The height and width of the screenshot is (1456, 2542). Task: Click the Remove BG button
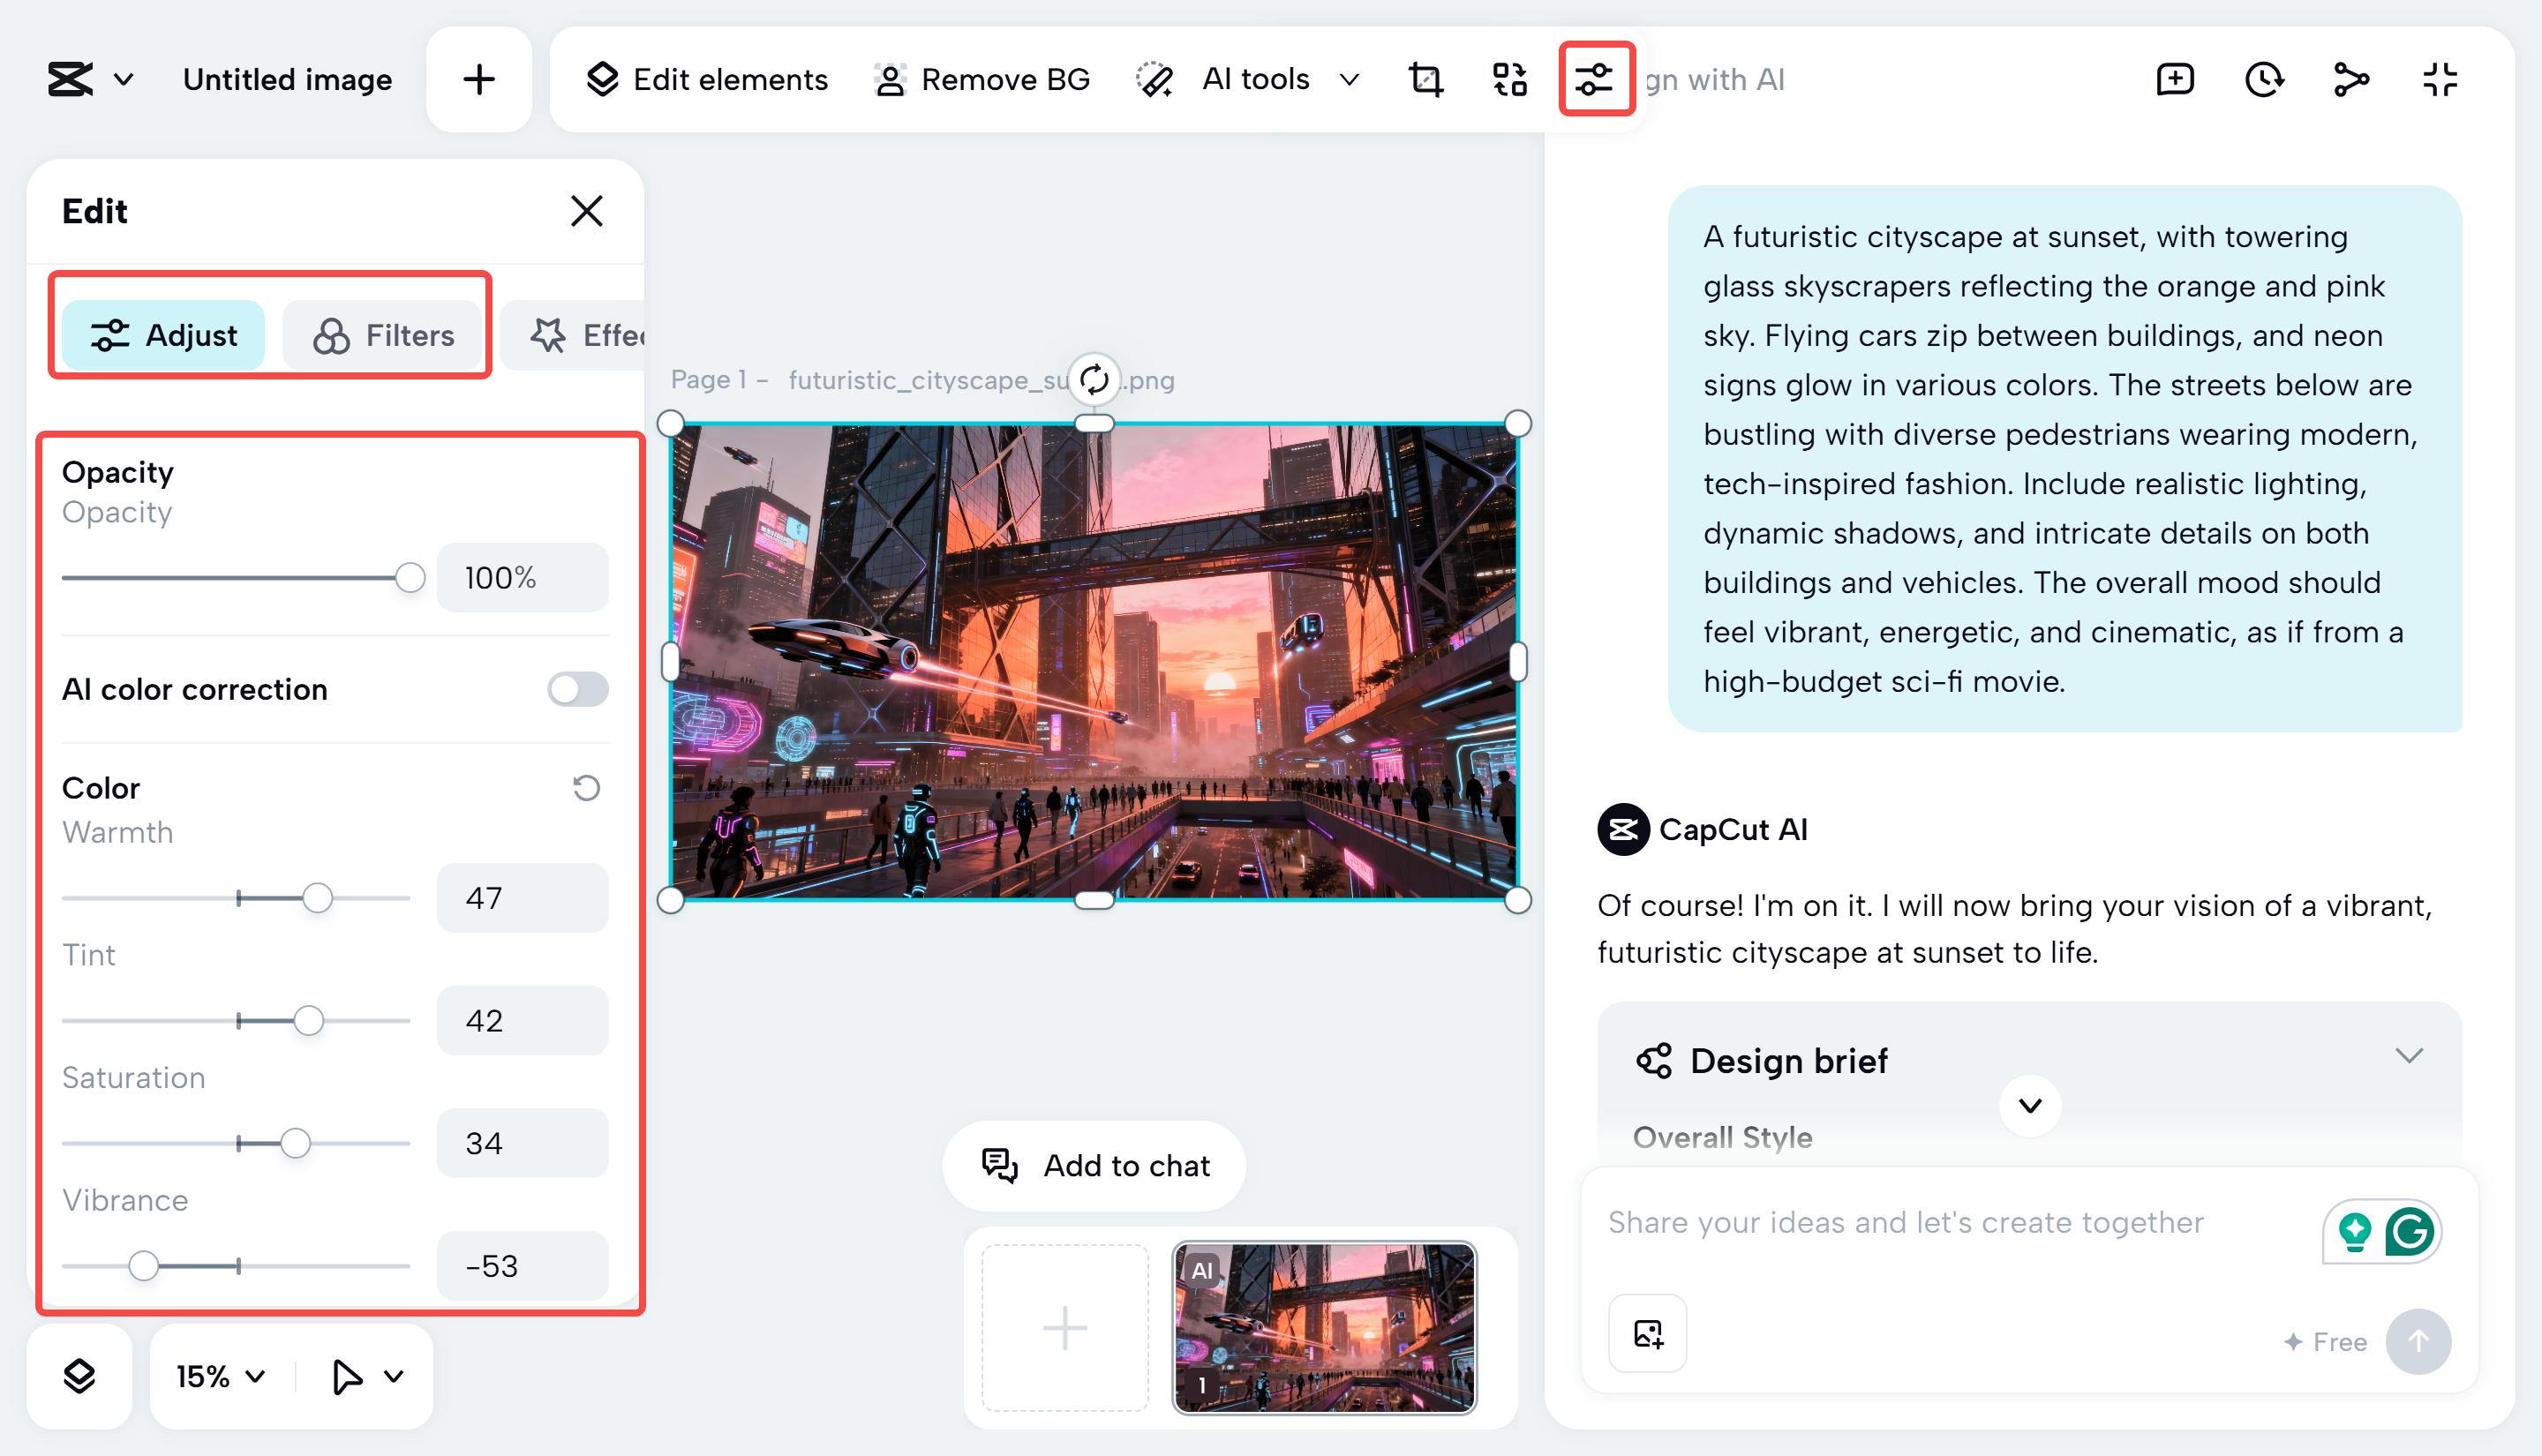[981, 79]
